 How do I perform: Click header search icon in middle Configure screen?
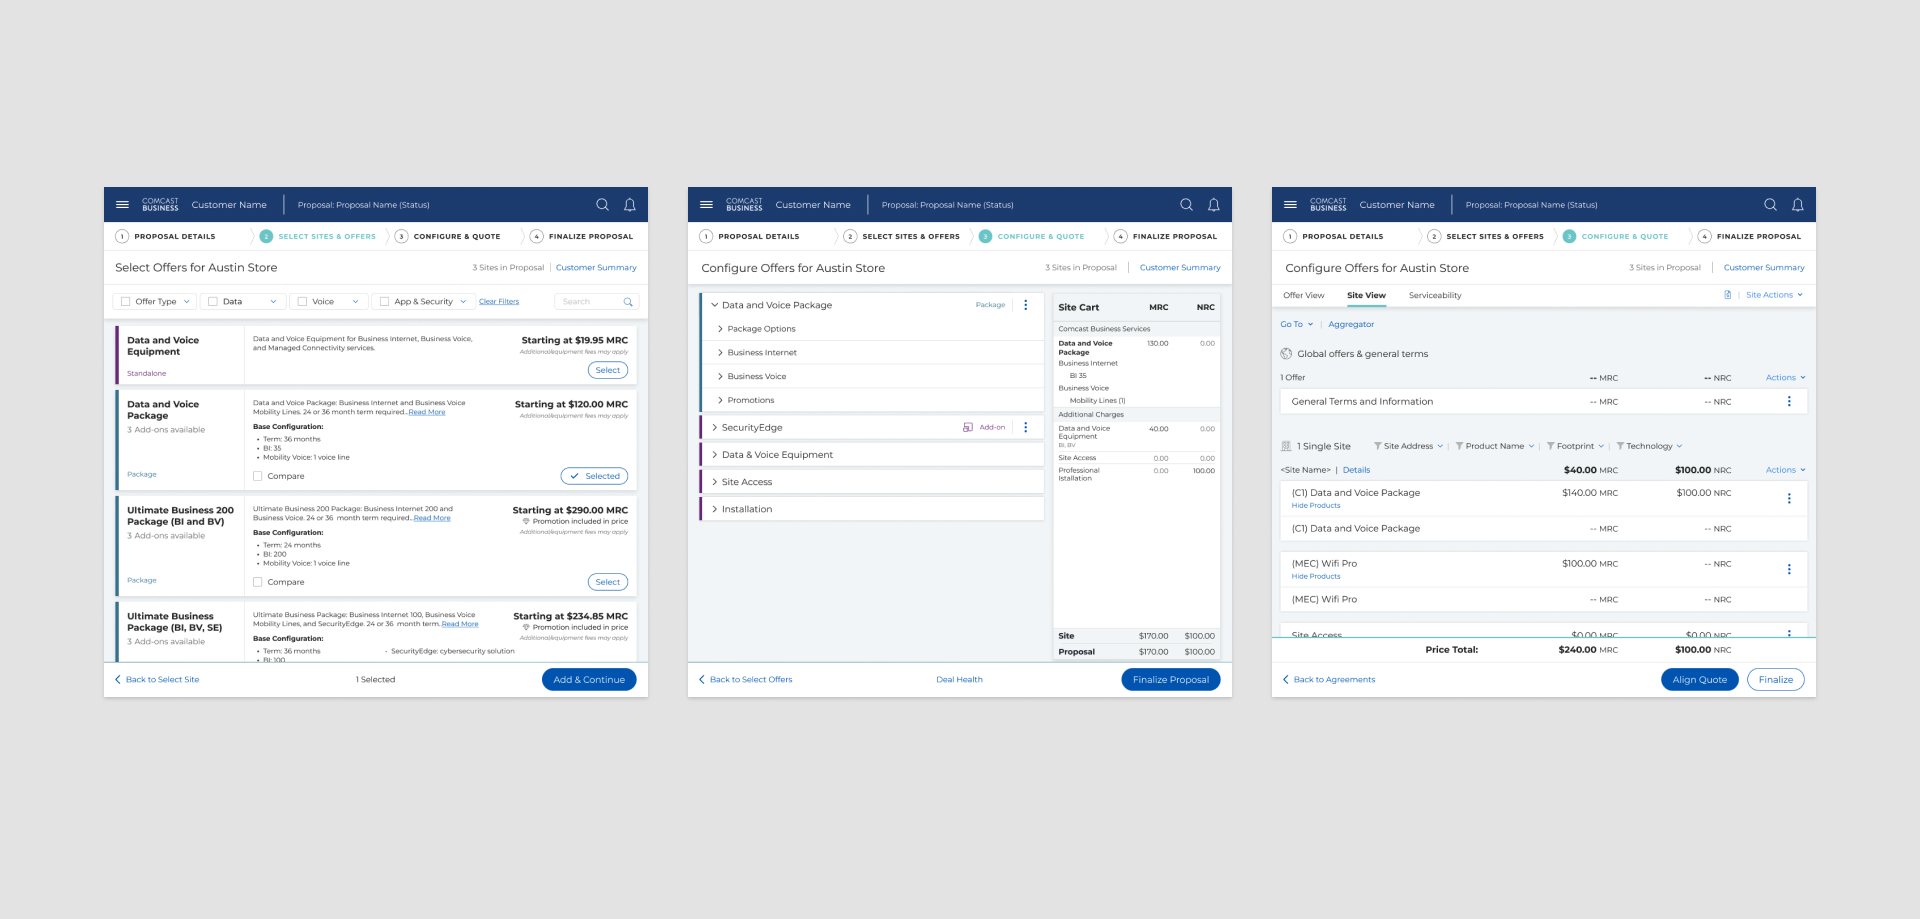coord(1186,204)
